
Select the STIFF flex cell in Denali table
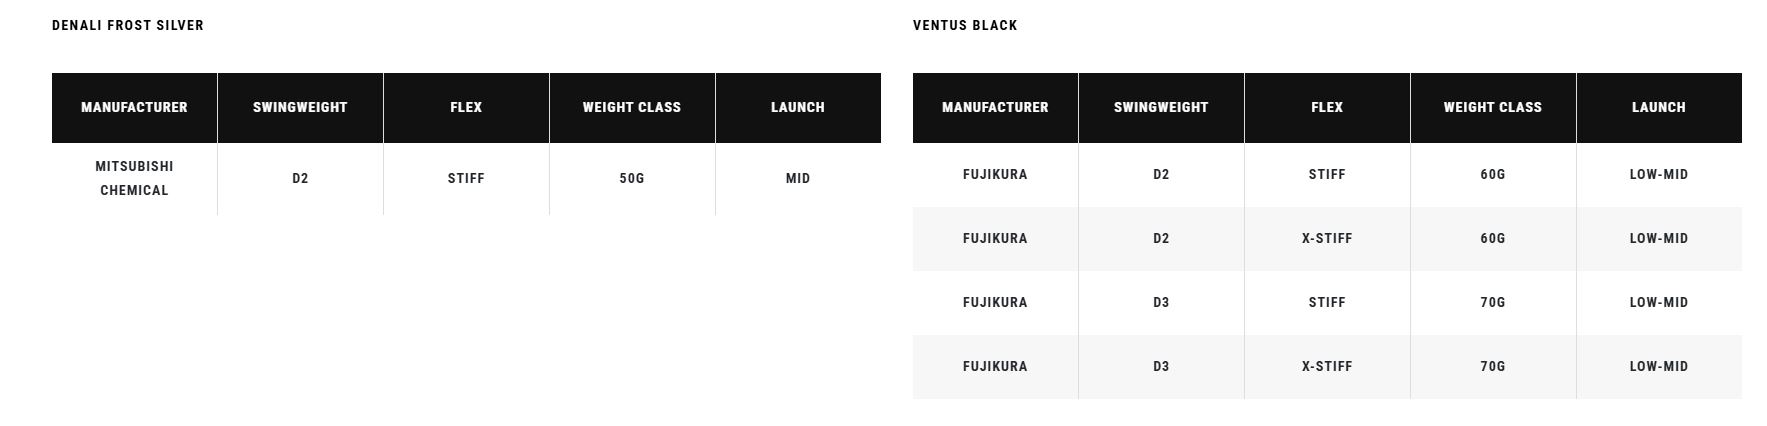[x=466, y=178]
